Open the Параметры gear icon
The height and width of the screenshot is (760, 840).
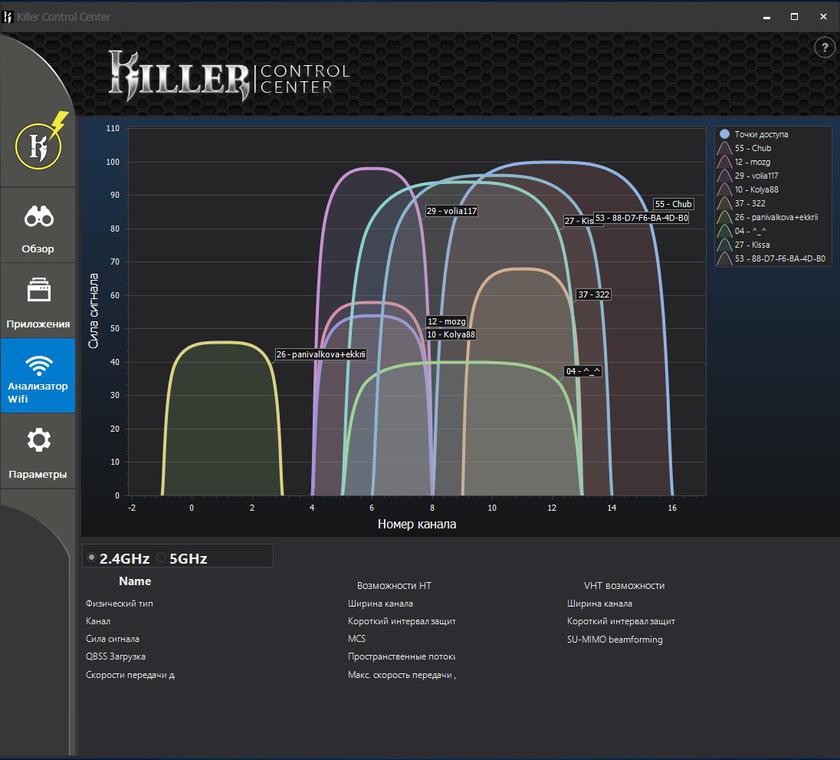(x=38, y=441)
